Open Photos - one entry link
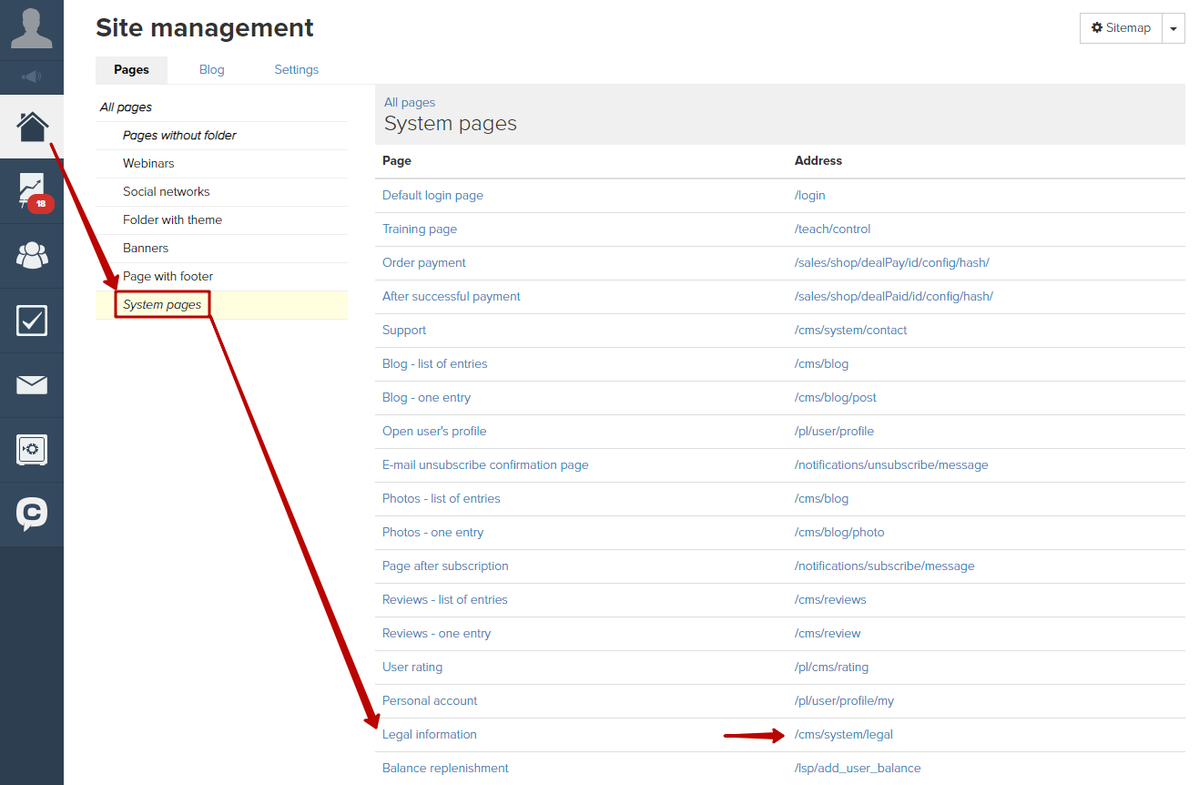Viewport: 1199px width, 785px height. pos(433,532)
